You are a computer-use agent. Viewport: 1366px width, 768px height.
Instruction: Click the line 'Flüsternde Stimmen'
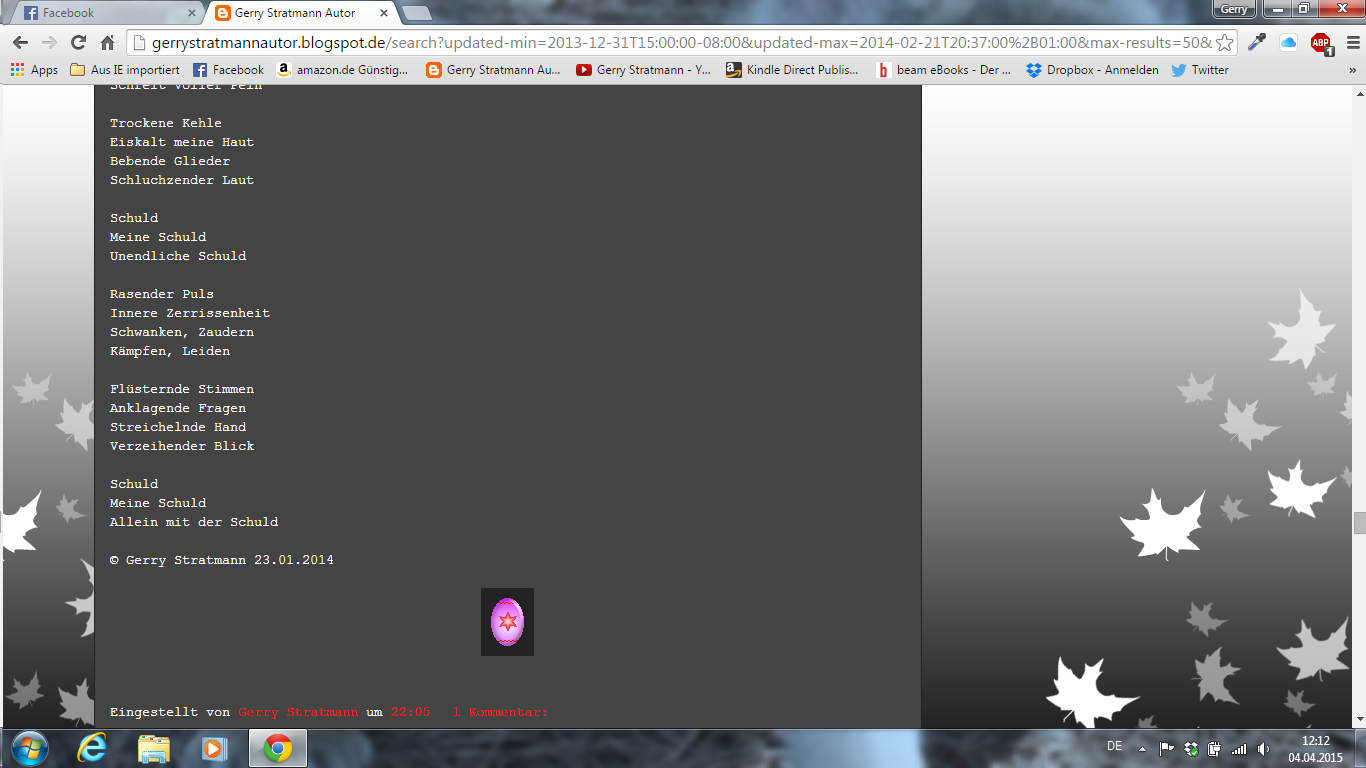(x=182, y=389)
